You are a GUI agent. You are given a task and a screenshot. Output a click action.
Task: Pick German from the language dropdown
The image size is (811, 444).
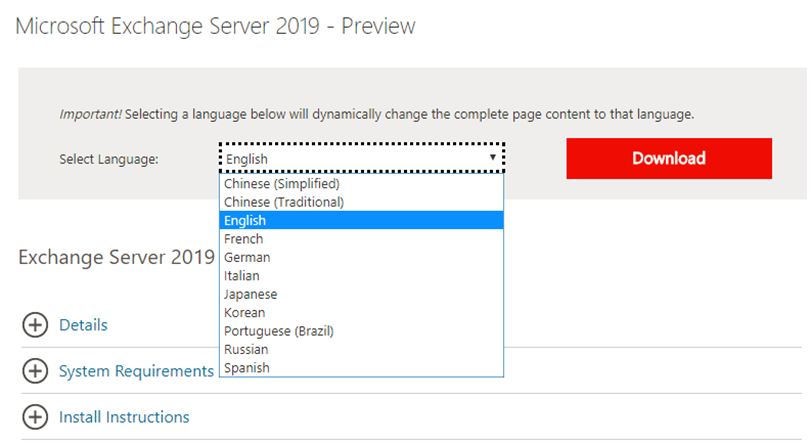pos(361,257)
